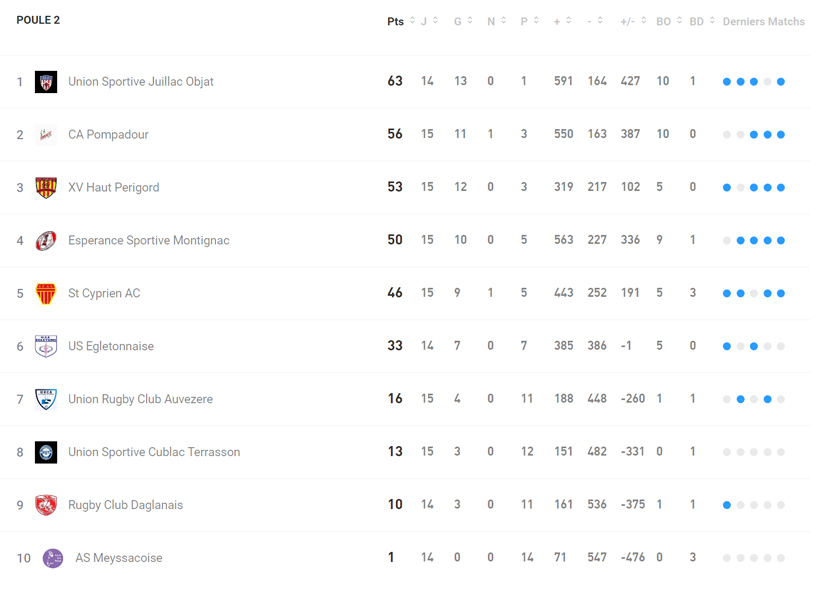Click the last match dot for CA Pompadour
822x595 pixels.
(781, 135)
